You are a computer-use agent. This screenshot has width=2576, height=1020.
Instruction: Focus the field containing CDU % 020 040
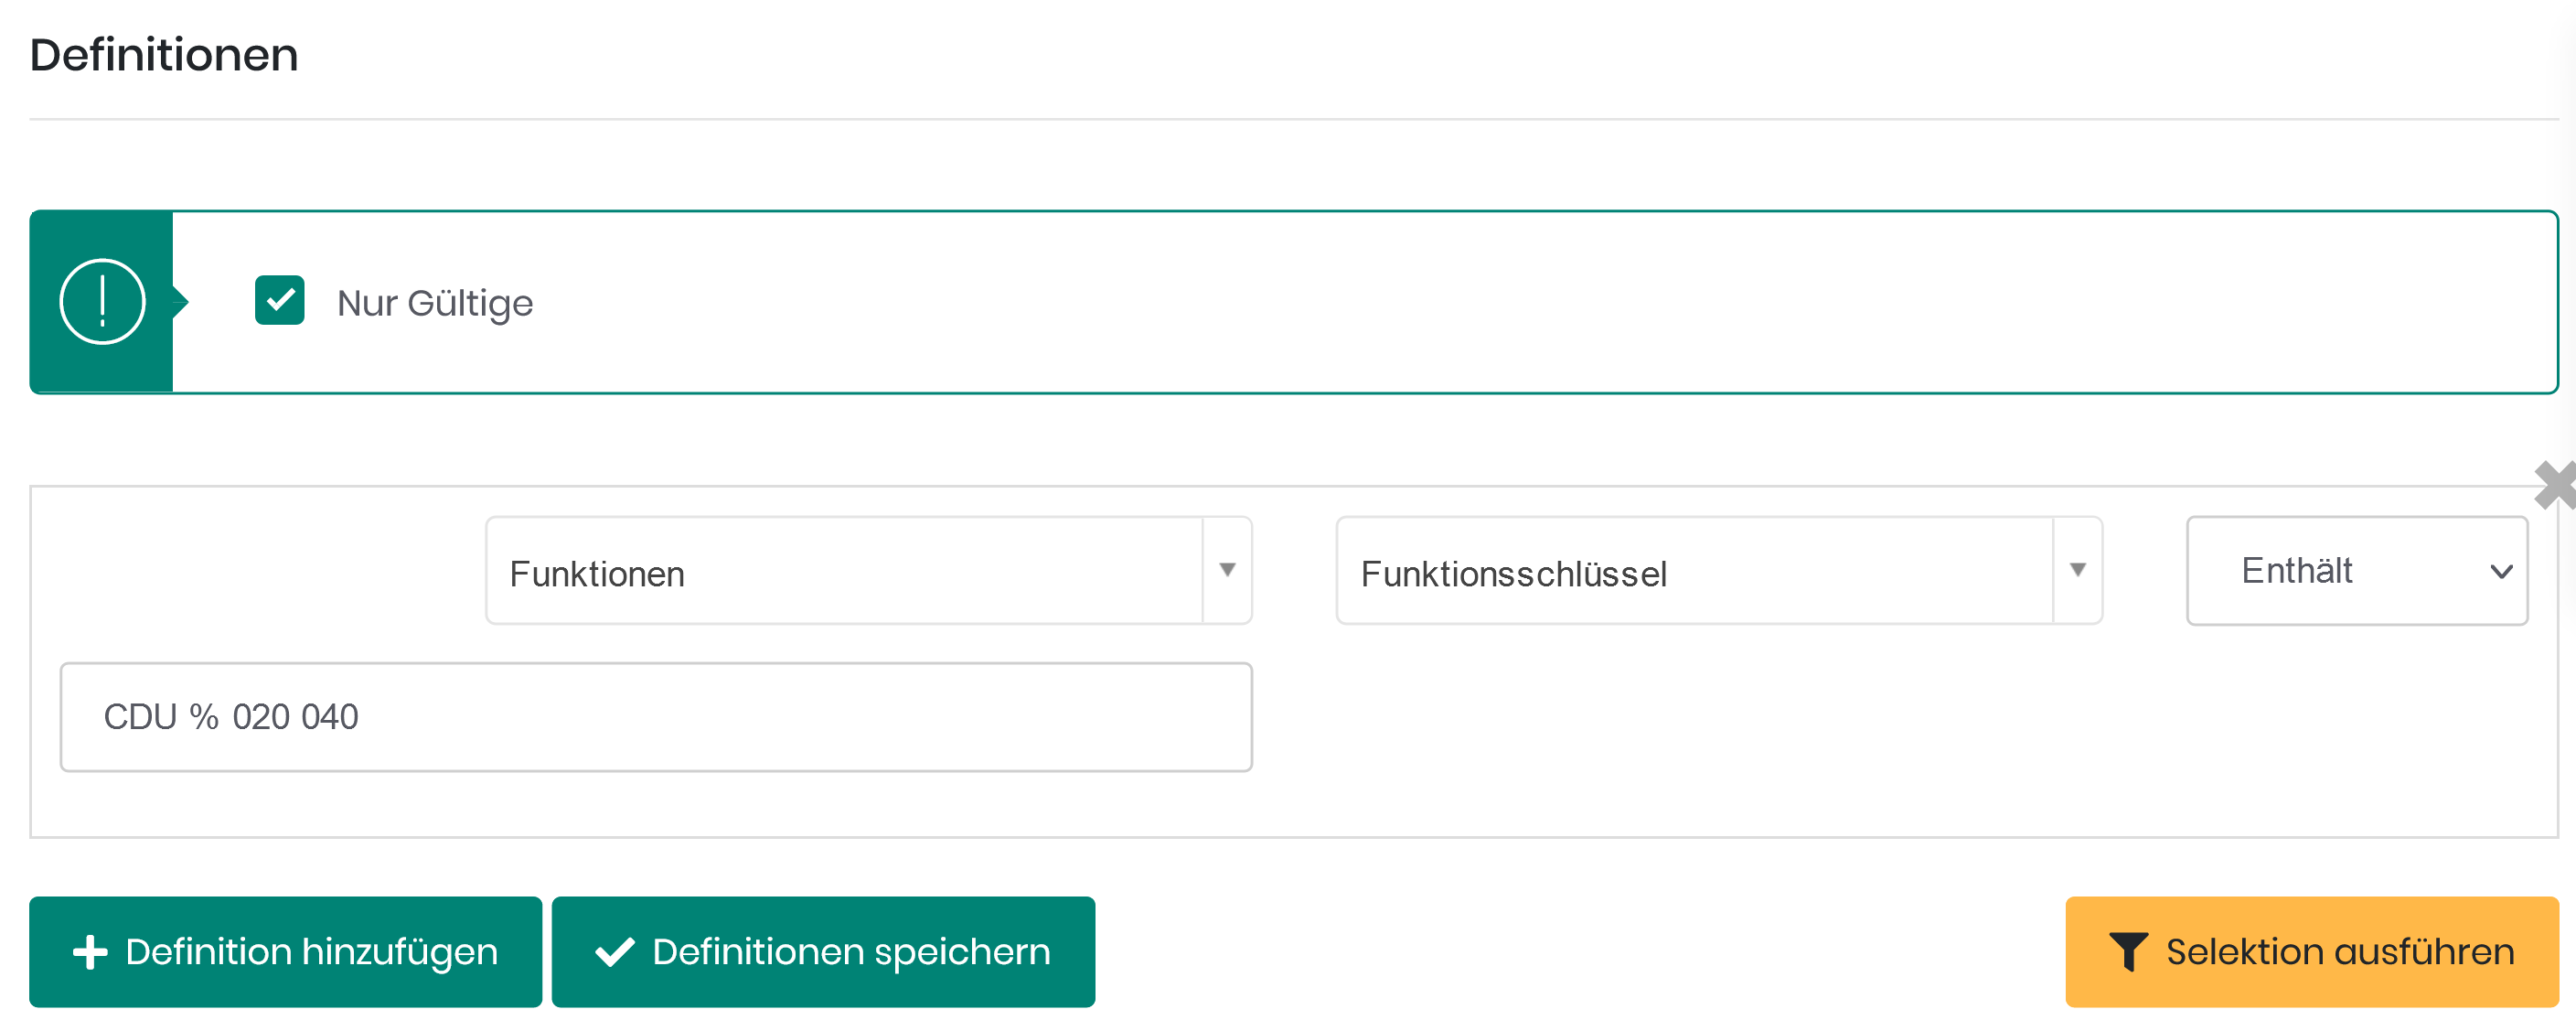(656, 717)
